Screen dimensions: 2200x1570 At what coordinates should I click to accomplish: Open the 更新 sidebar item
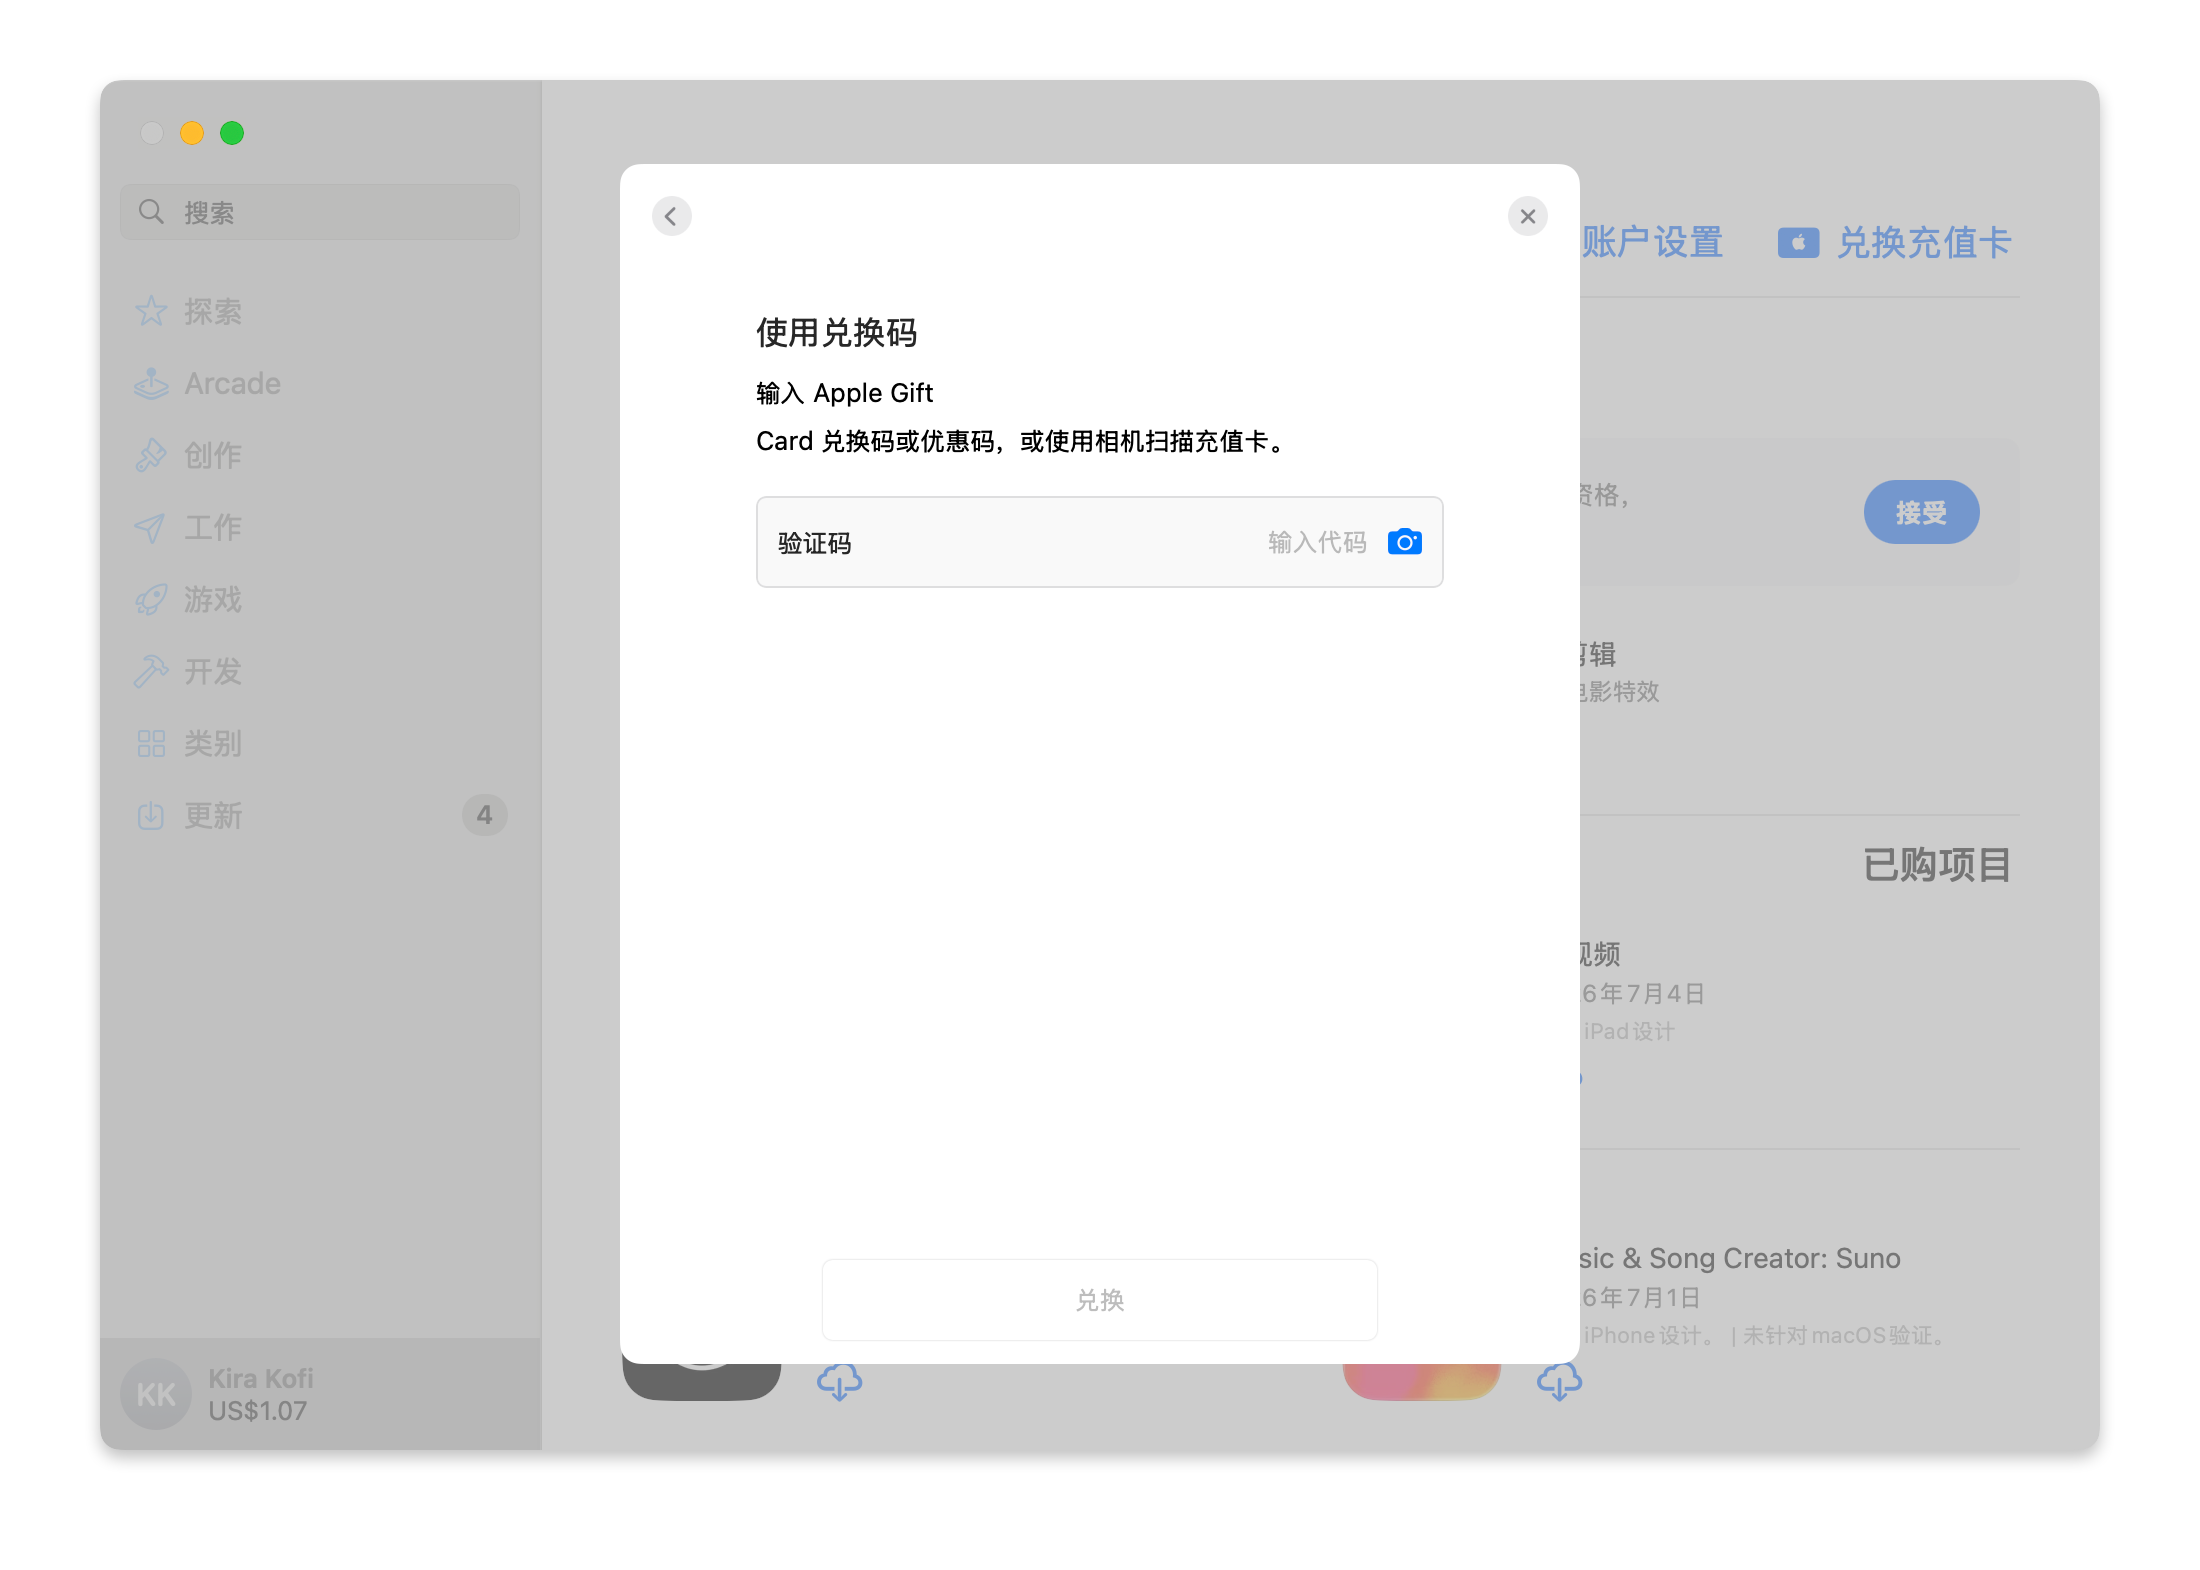[x=320, y=816]
